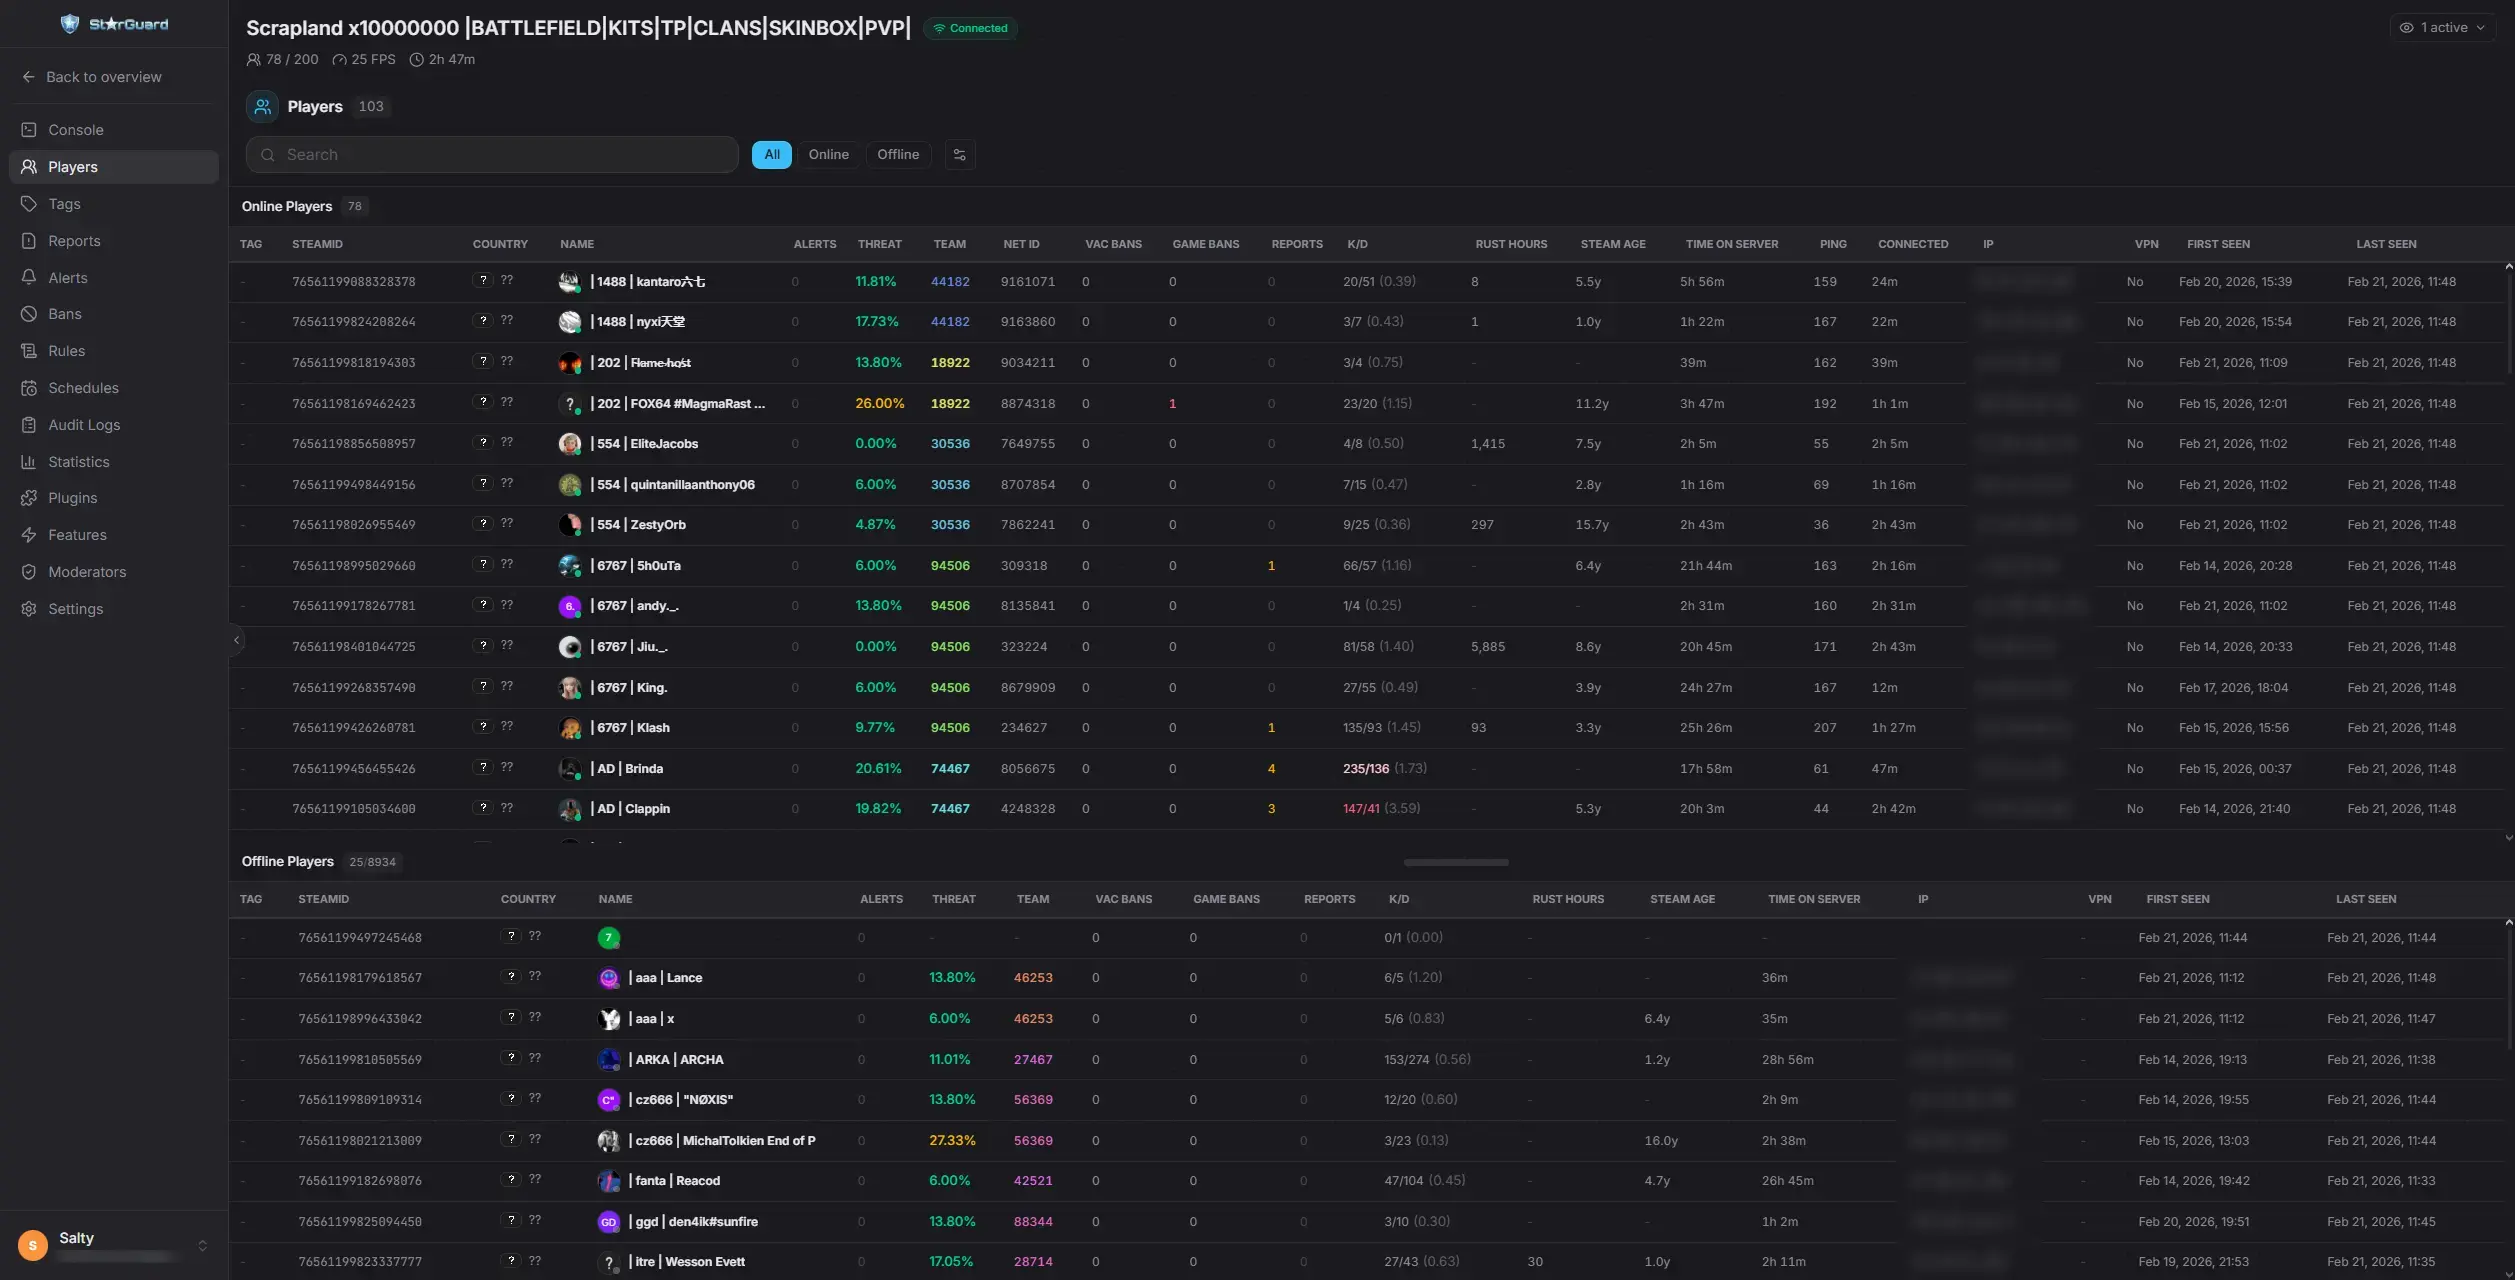Open player EliteJacobs' name entry
The width and height of the screenshot is (2515, 1280).
(x=663, y=444)
